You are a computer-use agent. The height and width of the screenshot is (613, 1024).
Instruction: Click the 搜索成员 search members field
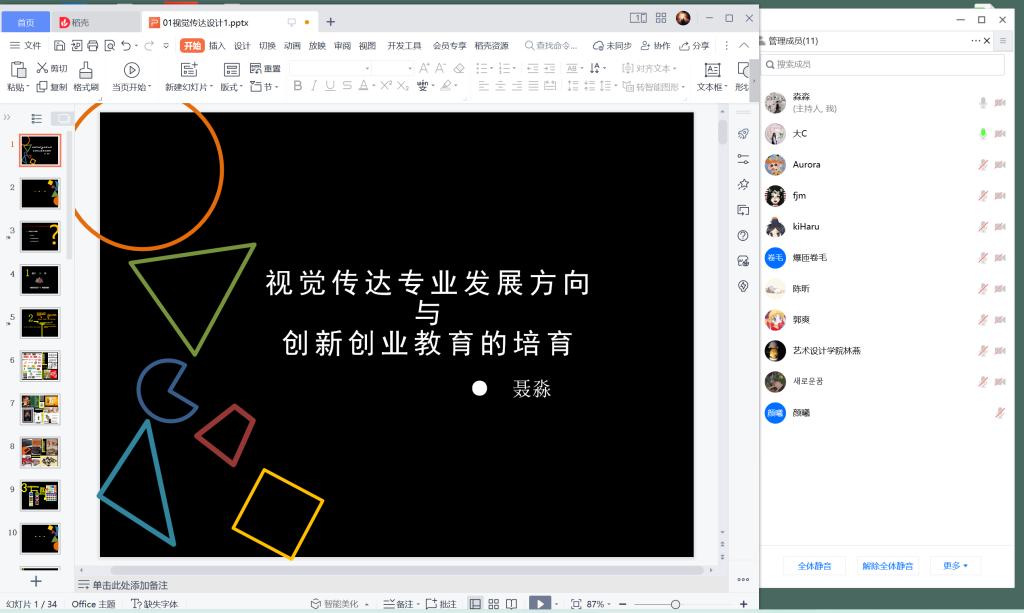[x=885, y=64]
